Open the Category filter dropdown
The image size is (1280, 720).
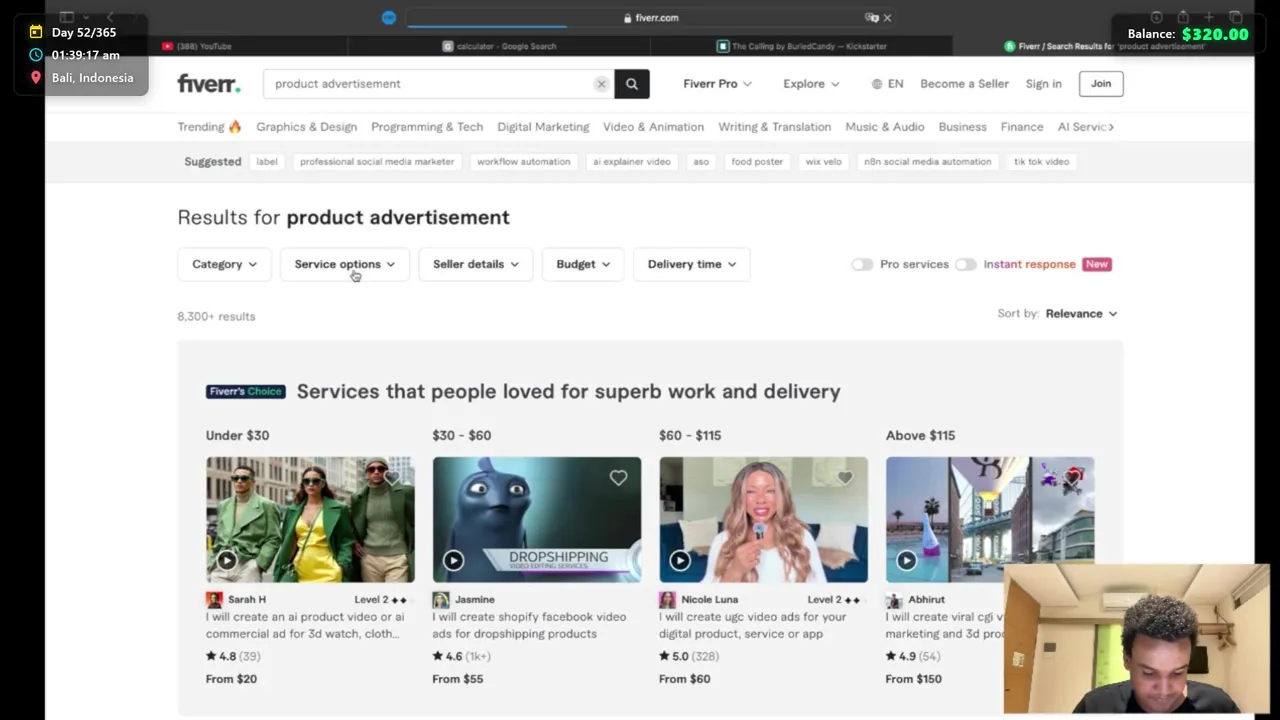click(224, 264)
